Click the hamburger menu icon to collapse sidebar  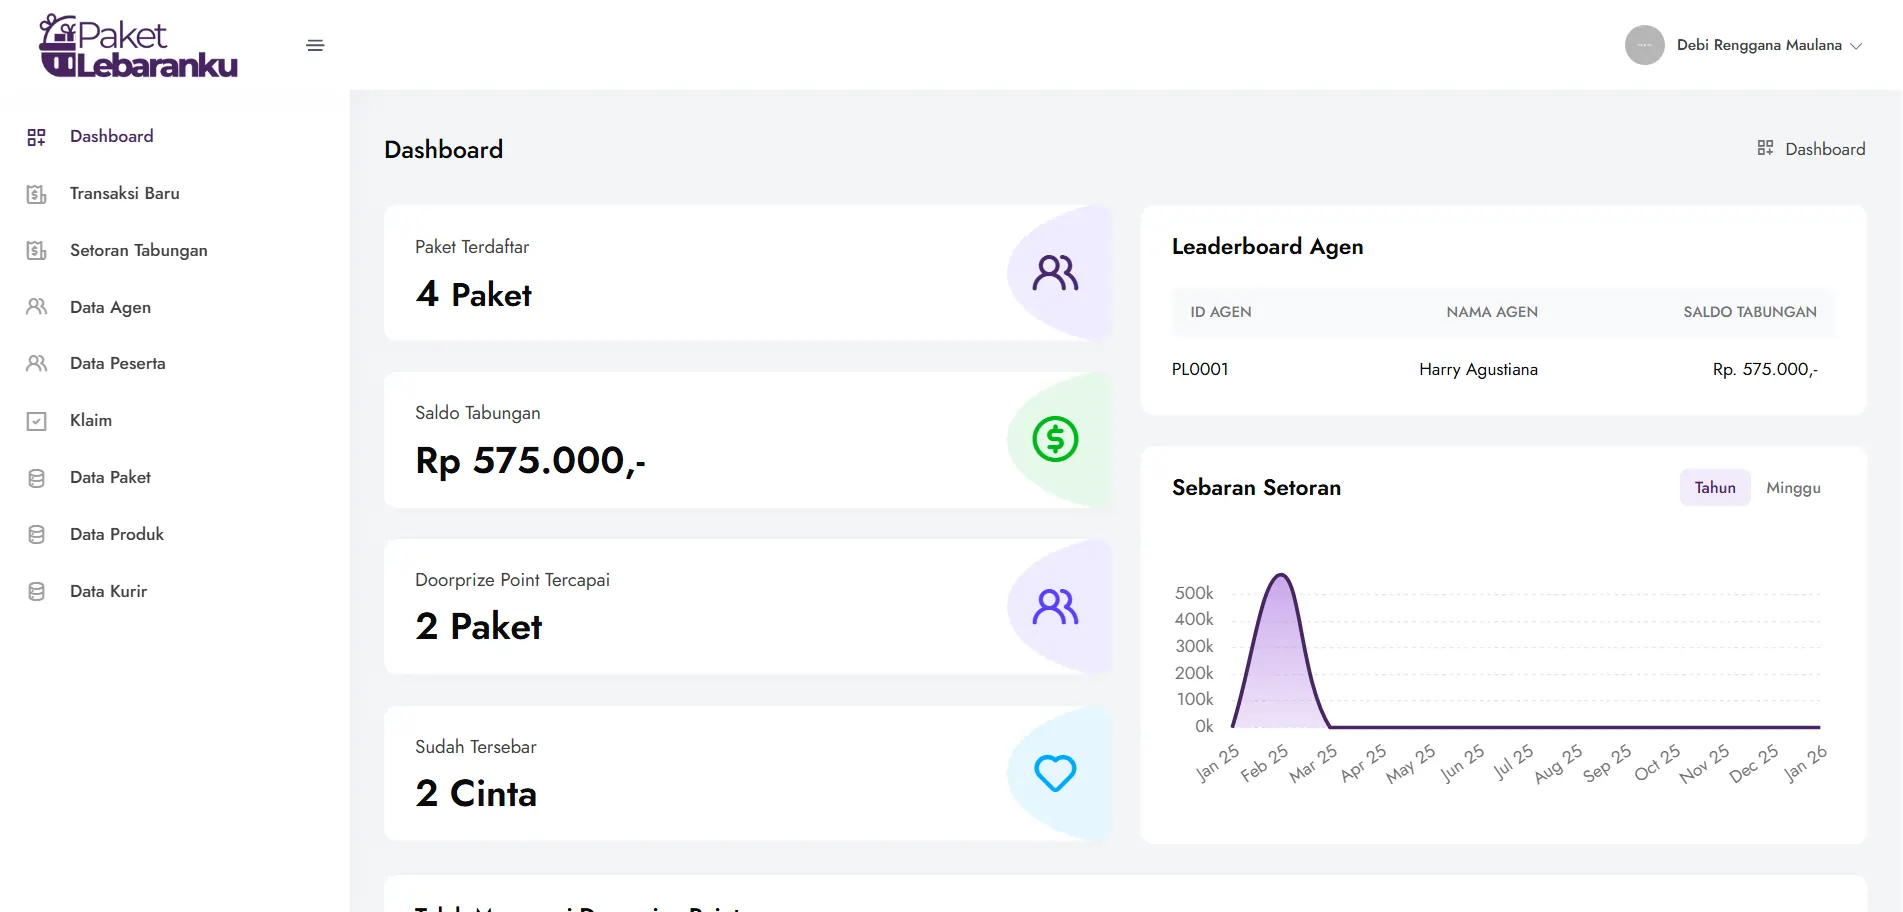point(315,45)
